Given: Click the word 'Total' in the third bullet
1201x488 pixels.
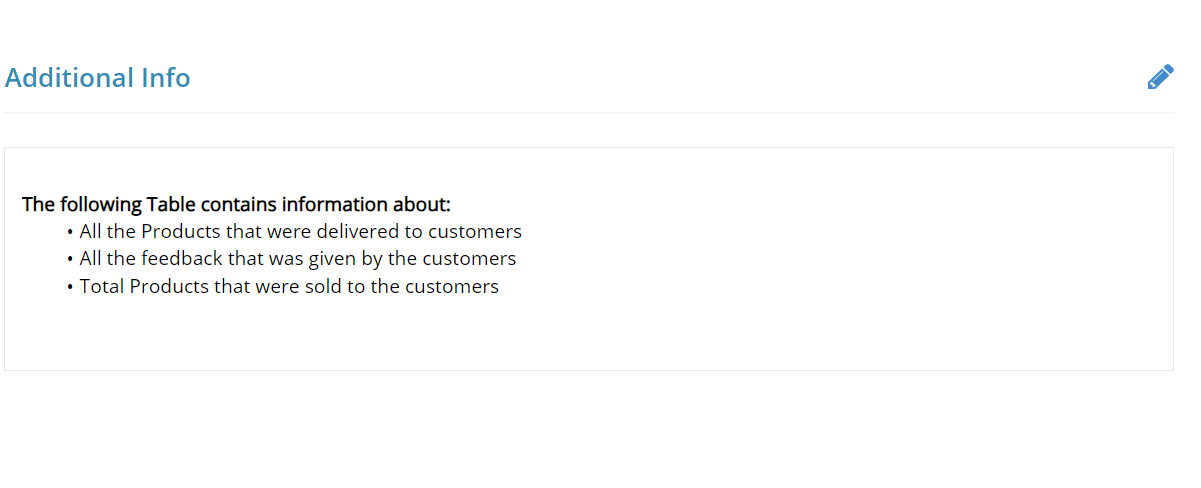Looking at the screenshot, I should pyautogui.click(x=102, y=286).
